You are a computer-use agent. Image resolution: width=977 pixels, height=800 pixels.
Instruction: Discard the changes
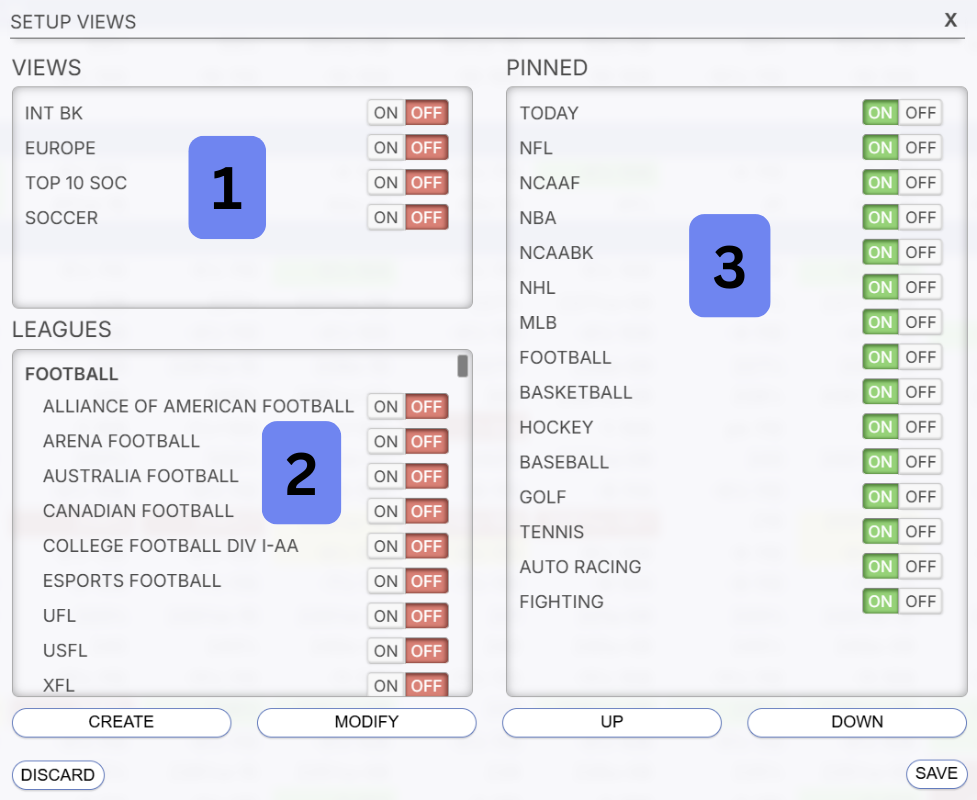click(x=58, y=775)
